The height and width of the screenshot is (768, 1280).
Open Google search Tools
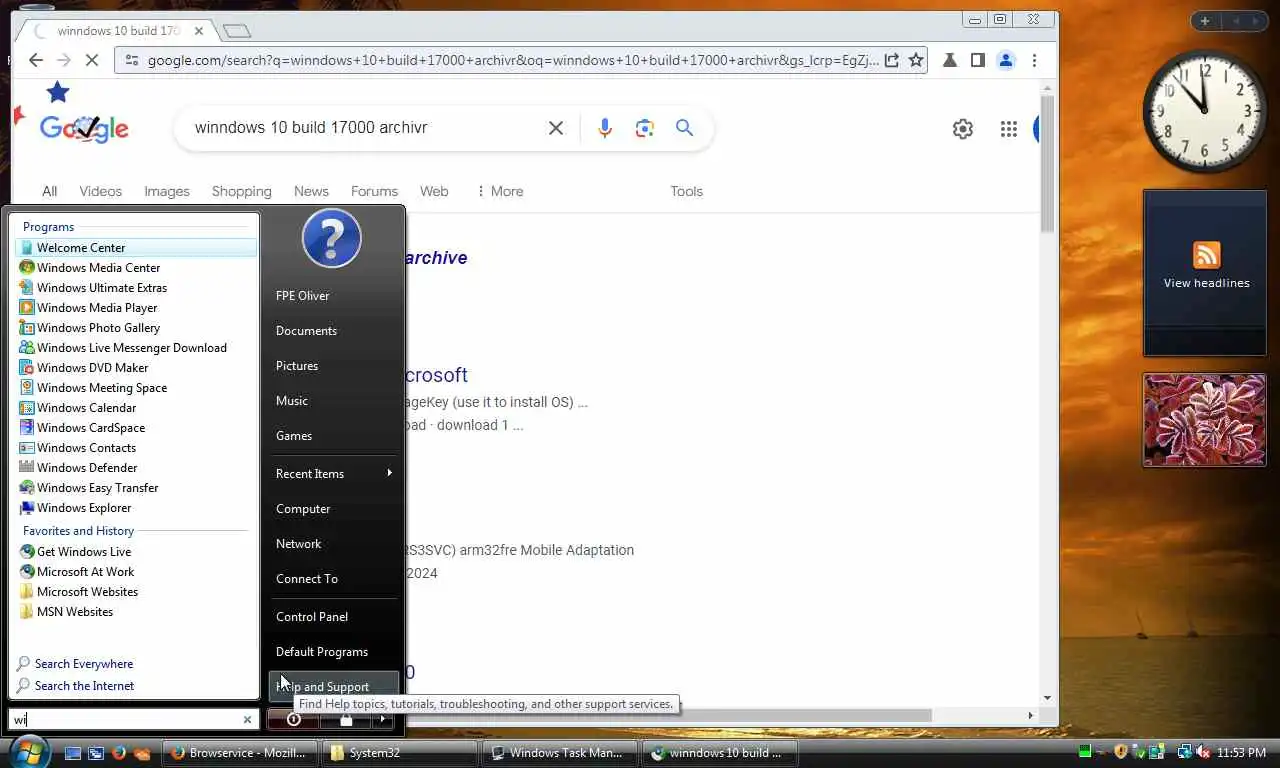coord(686,191)
